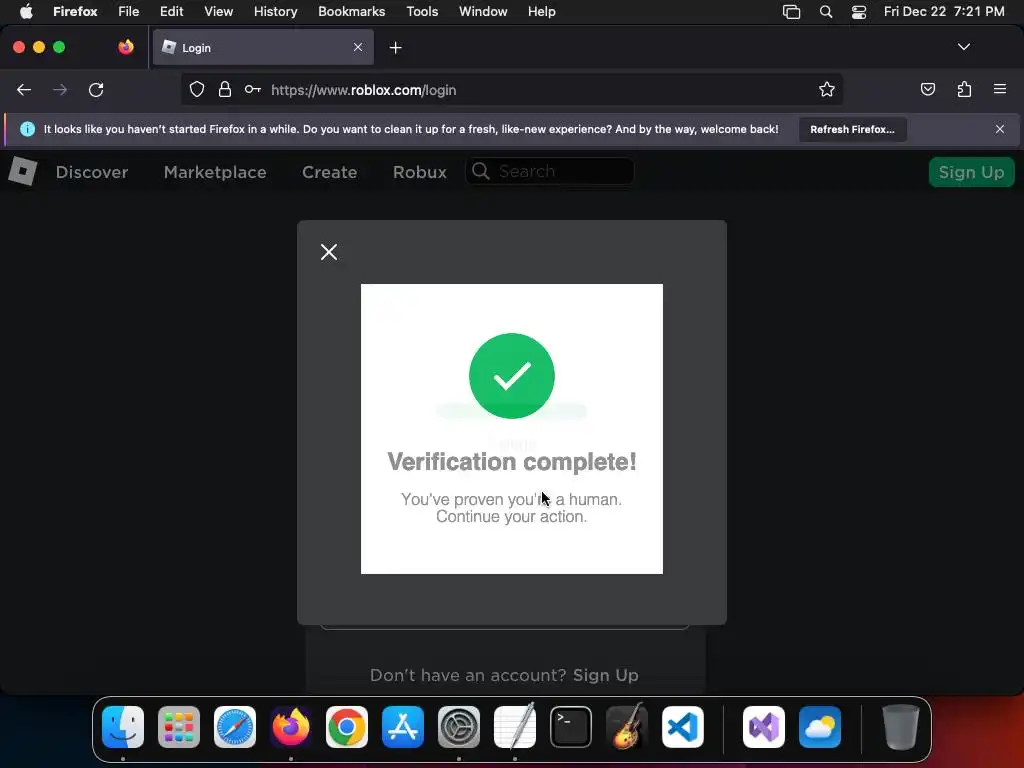1024x768 pixels.
Task: Open the Apple menu
Action: pyautogui.click(x=25, y=11)
